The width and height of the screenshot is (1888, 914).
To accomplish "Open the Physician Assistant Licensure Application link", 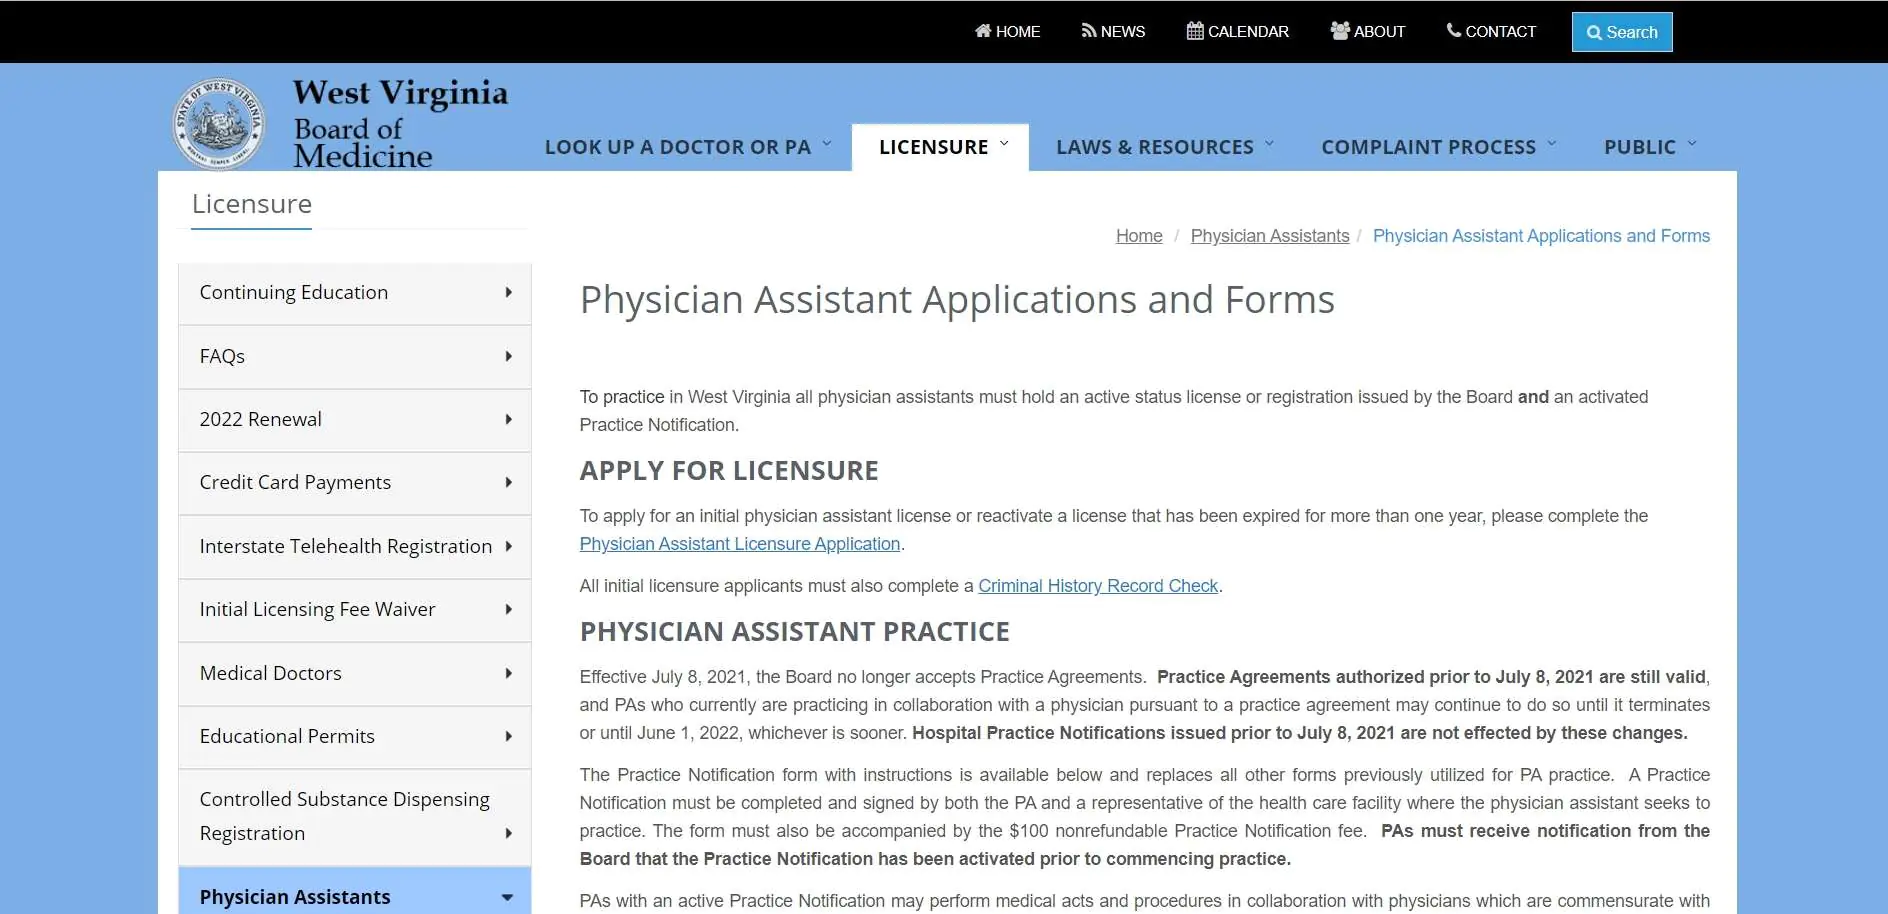I will pyautogui.click(x=739, y=544).
